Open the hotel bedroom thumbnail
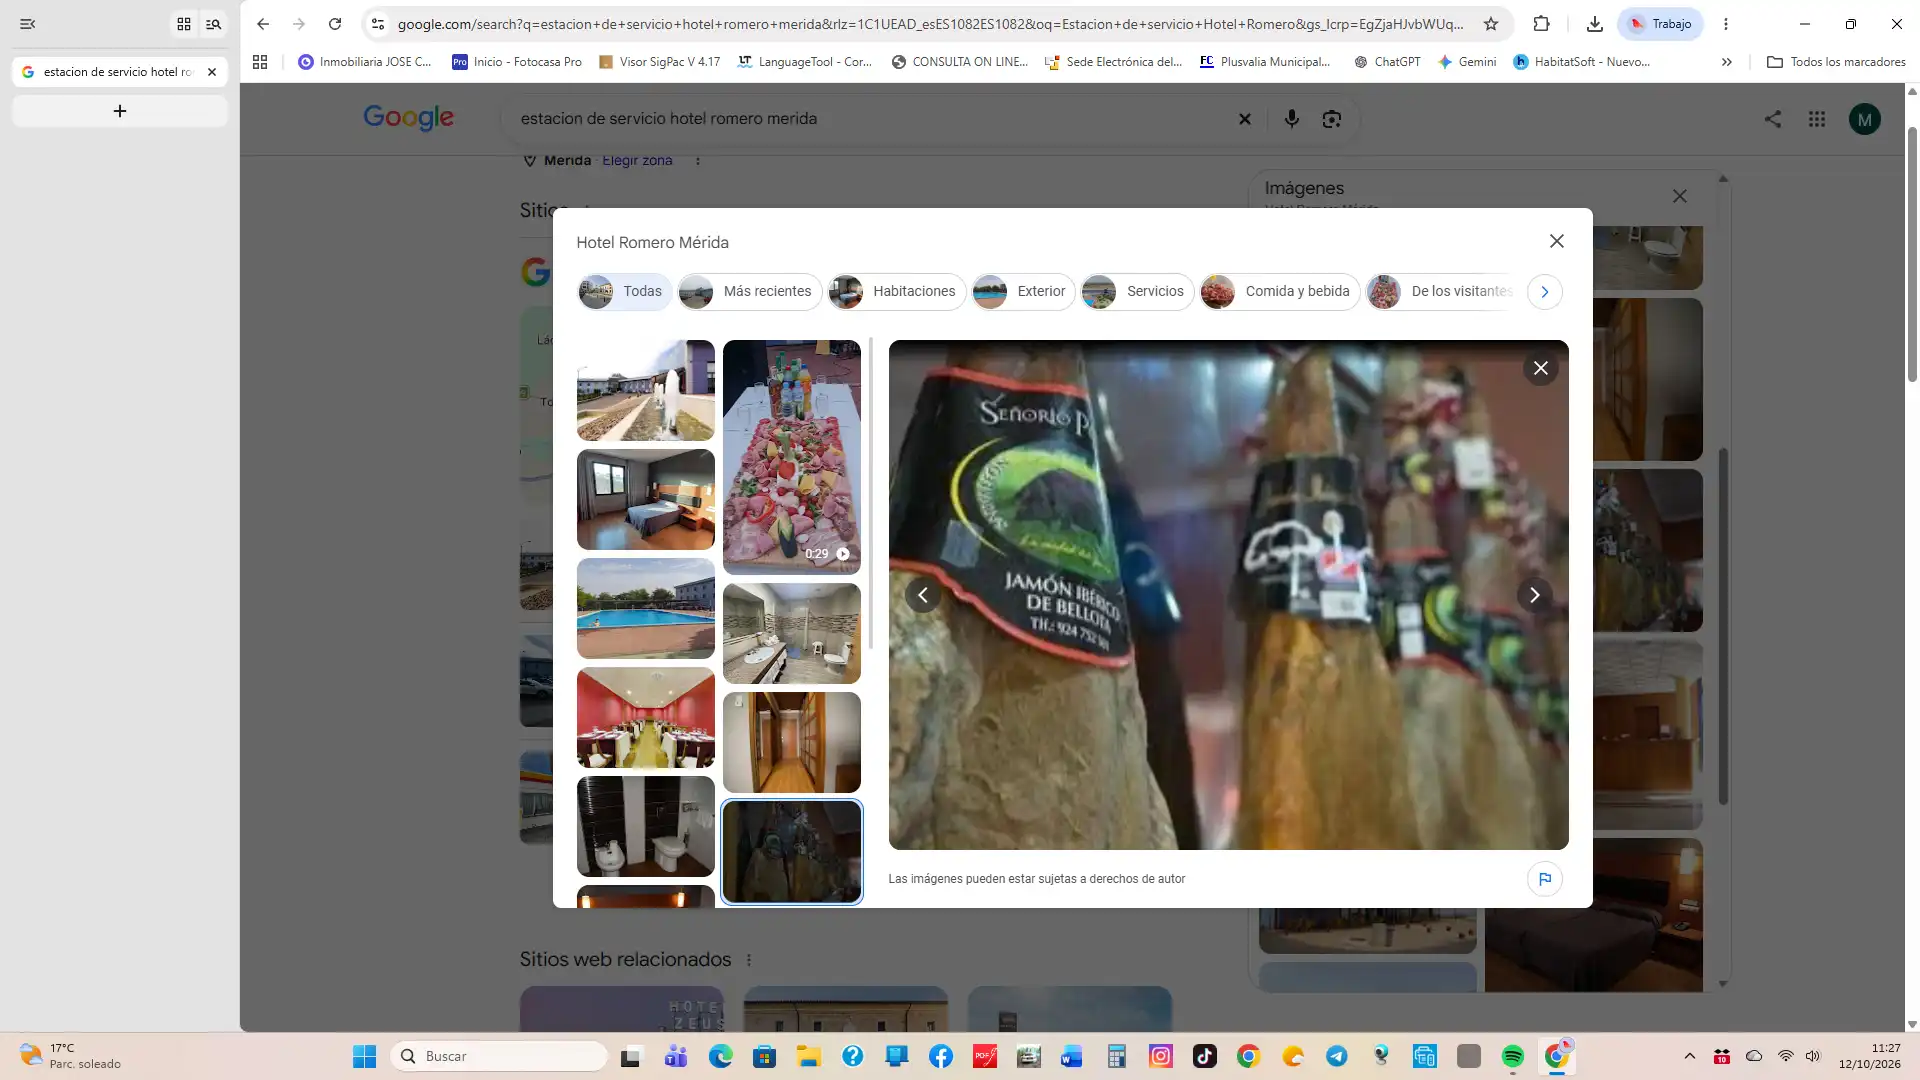Image resolution: width=1920 pixels, height=1080 pixels. pos(645,499)
